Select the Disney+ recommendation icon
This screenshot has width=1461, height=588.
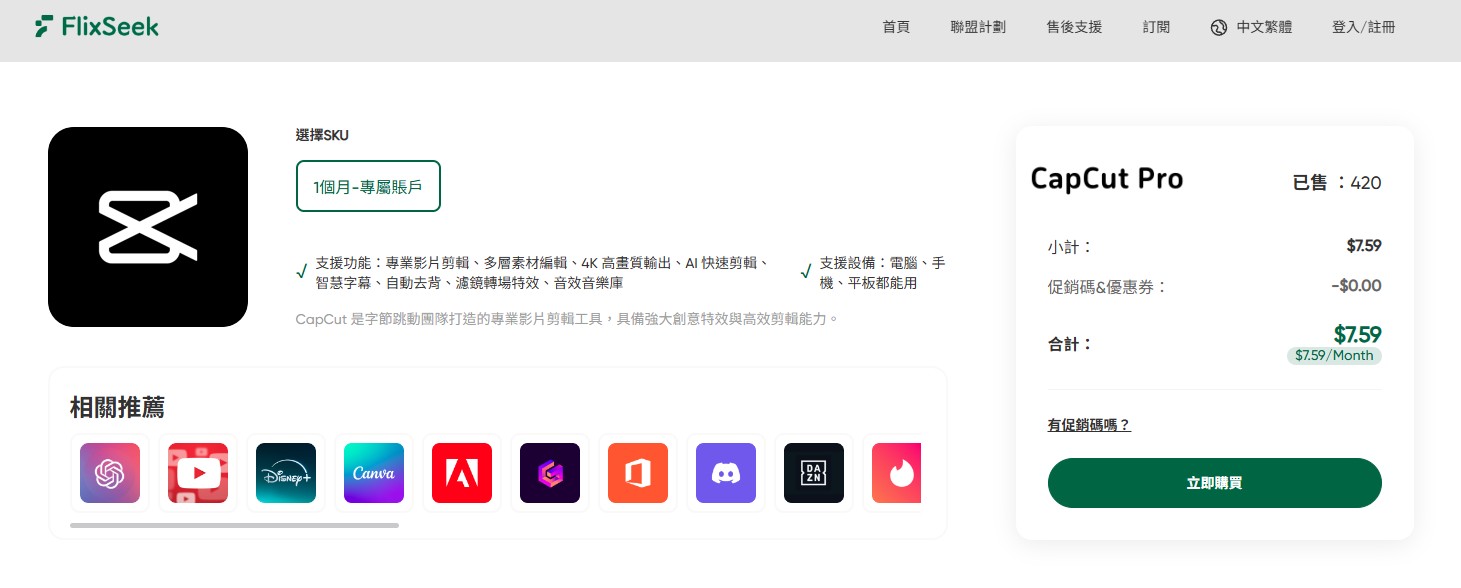click(x=286, y=473)
